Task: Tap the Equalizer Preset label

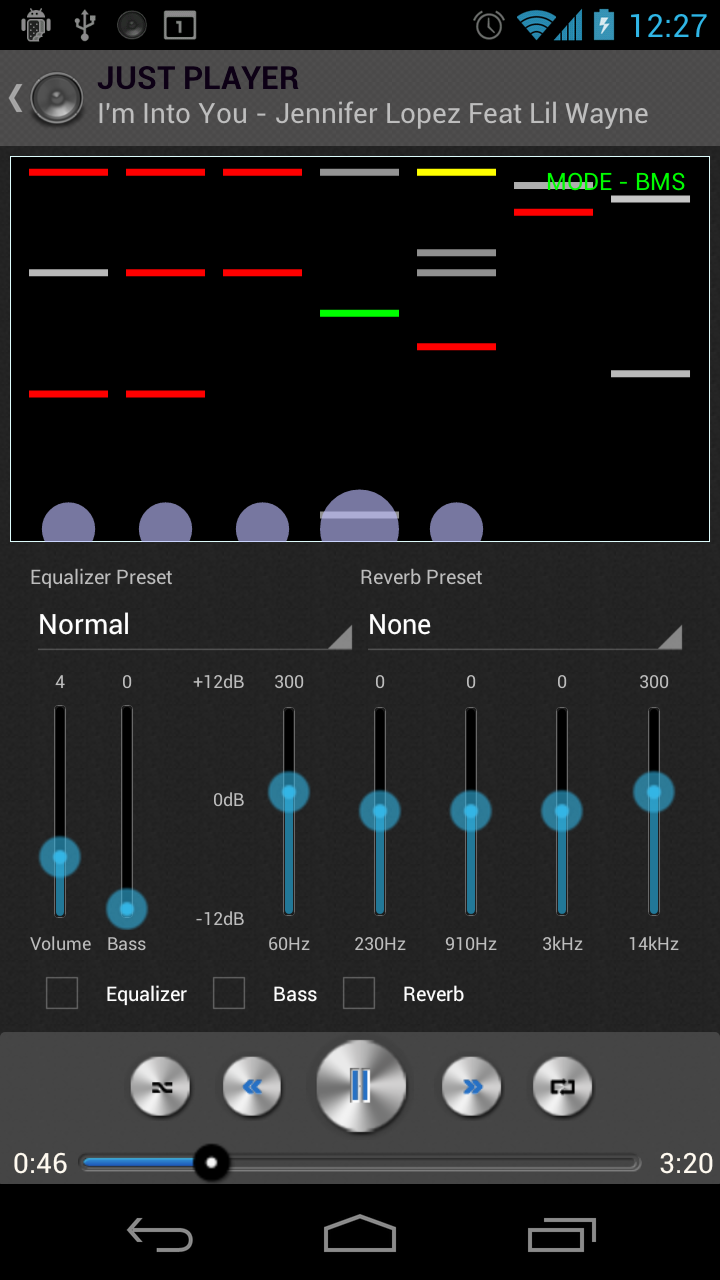Action: (101, 578)
